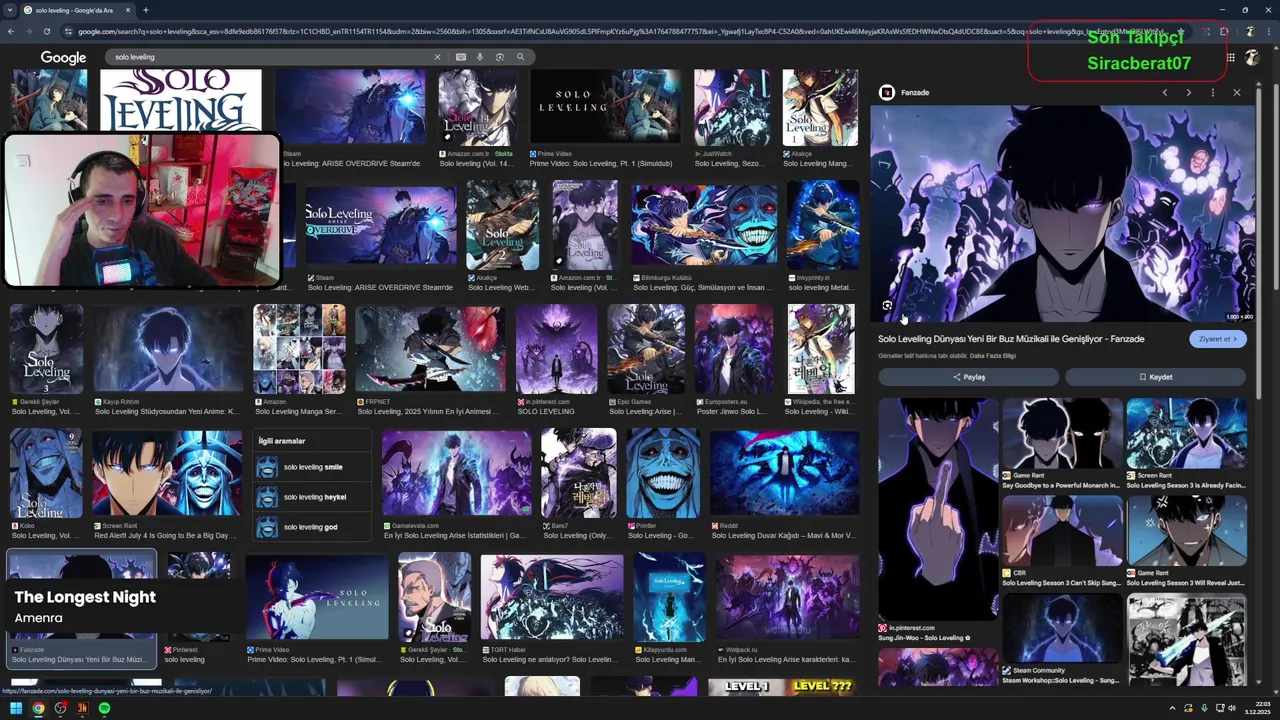Open the Chrome extensions puzzle icon

pyautogui.click(x=1224, y=31)
